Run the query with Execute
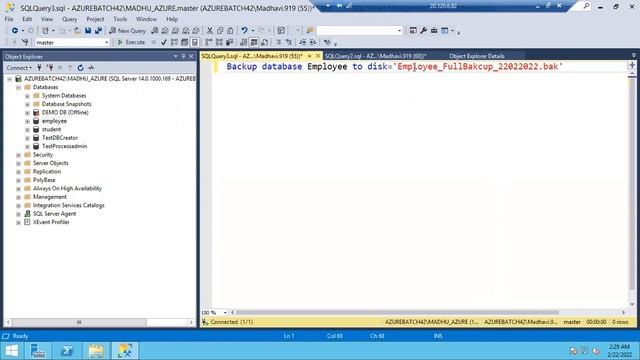 pos(131,42)
